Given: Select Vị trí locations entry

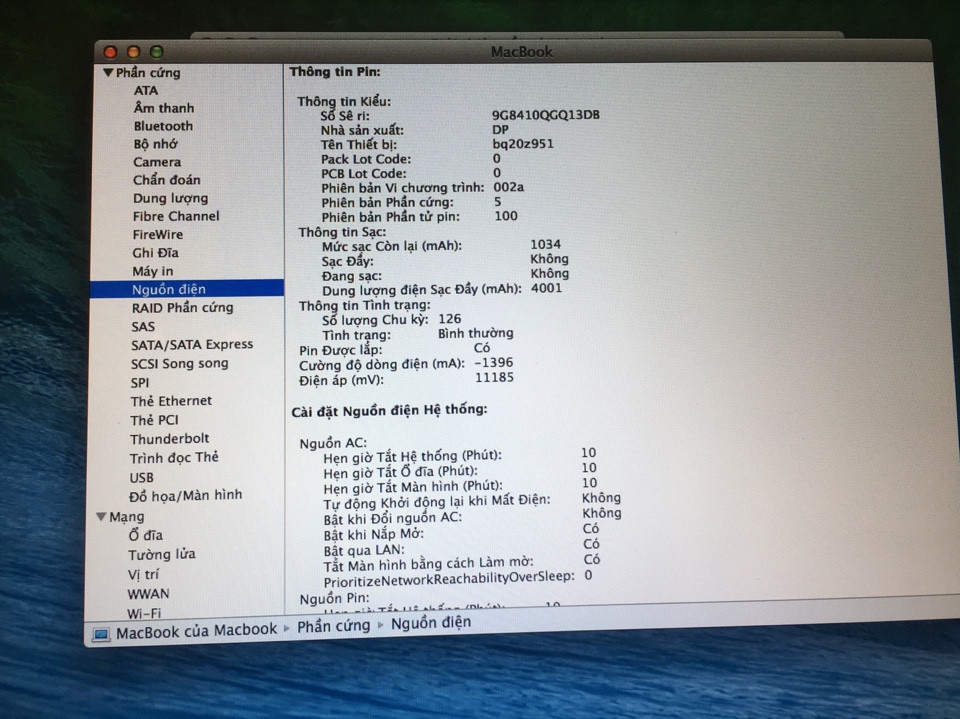Looking at the screenshot, I should pyautogui.click(x=143, y=574).
